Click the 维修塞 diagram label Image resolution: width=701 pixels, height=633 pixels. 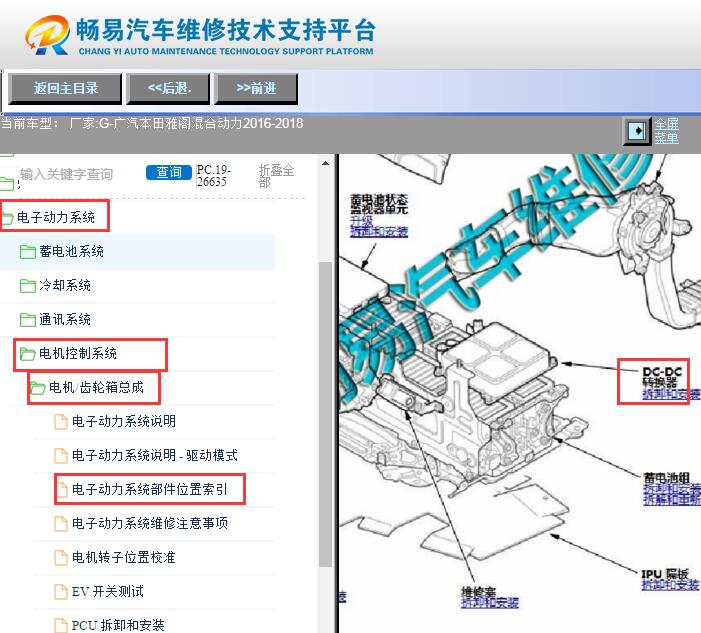[x=478, y=592]
